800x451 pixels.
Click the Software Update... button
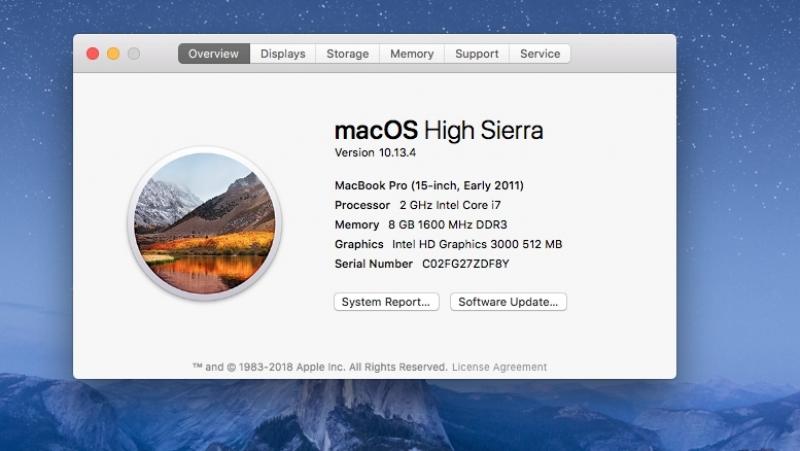click(x=508, y=302)
